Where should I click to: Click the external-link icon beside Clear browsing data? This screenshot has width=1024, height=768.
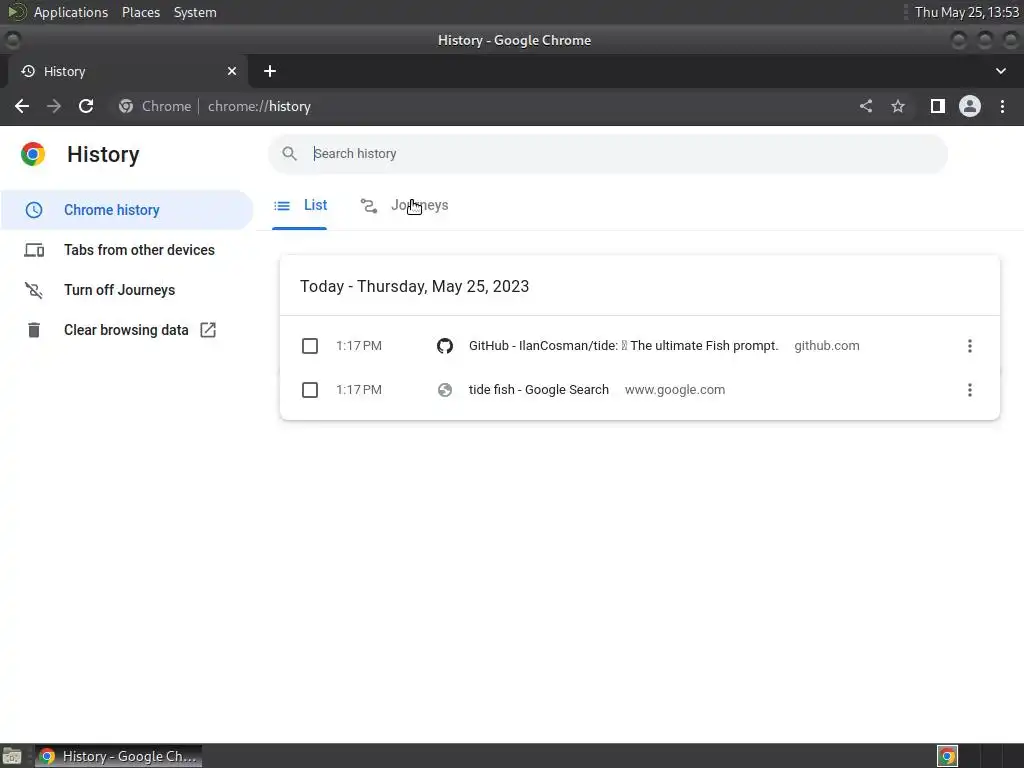[208, 330]
